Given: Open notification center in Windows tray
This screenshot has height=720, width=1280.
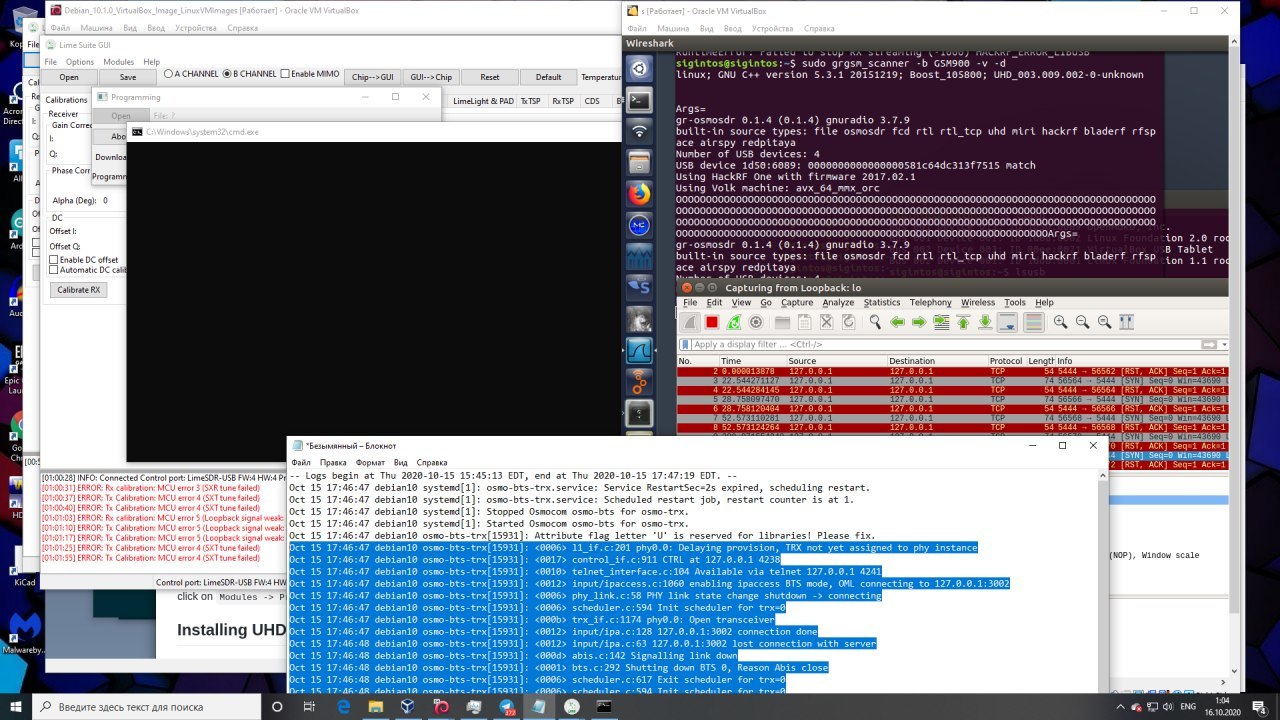Looking at the screenshot, I should click(1261, 706).
